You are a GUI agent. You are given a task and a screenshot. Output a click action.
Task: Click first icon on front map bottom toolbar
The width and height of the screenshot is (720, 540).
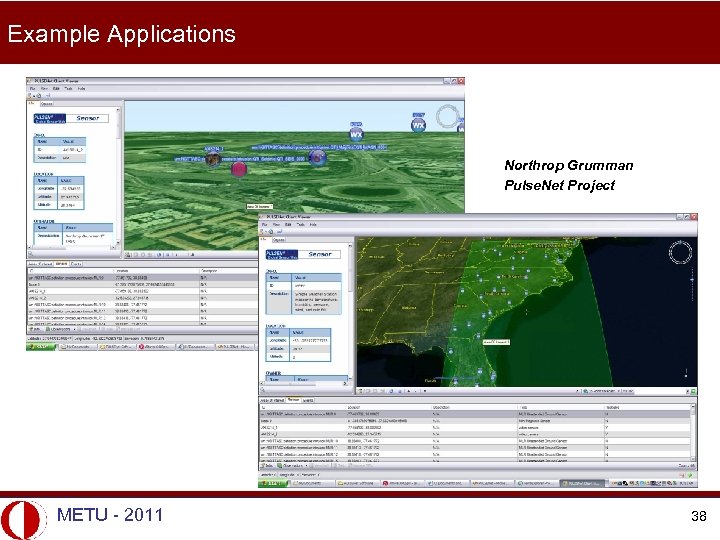coord(361,391)
